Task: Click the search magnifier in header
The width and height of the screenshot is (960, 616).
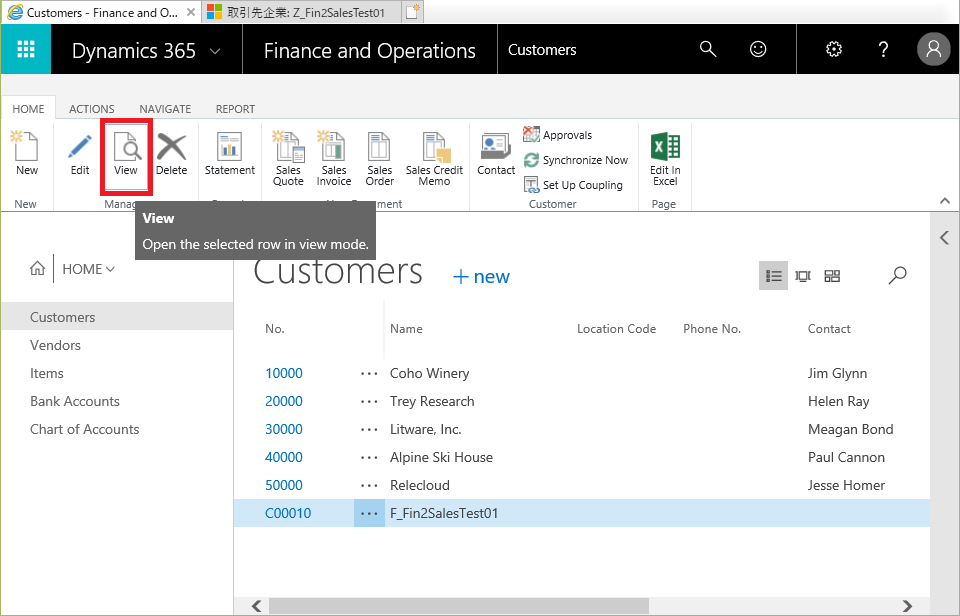Action: (x=708, y=49)
